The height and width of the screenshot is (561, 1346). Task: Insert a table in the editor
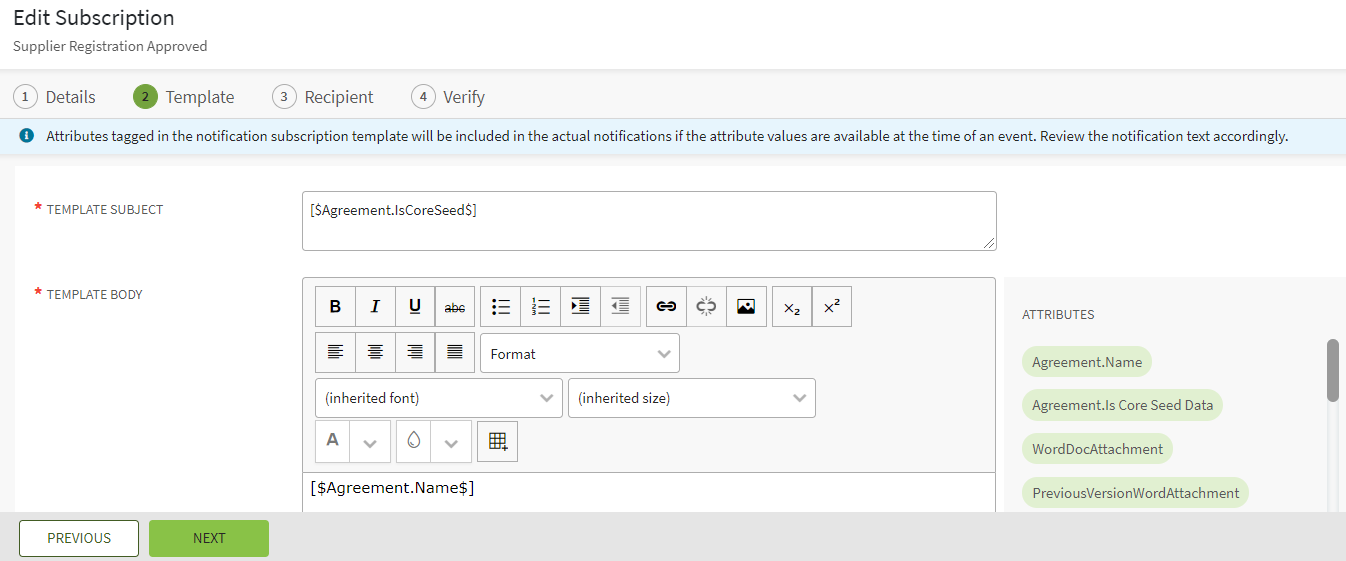[497, 441]
